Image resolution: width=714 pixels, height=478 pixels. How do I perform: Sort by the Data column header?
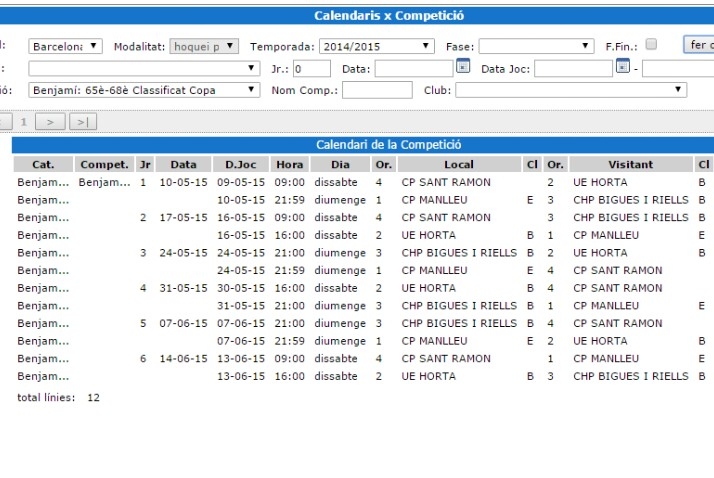183,164
